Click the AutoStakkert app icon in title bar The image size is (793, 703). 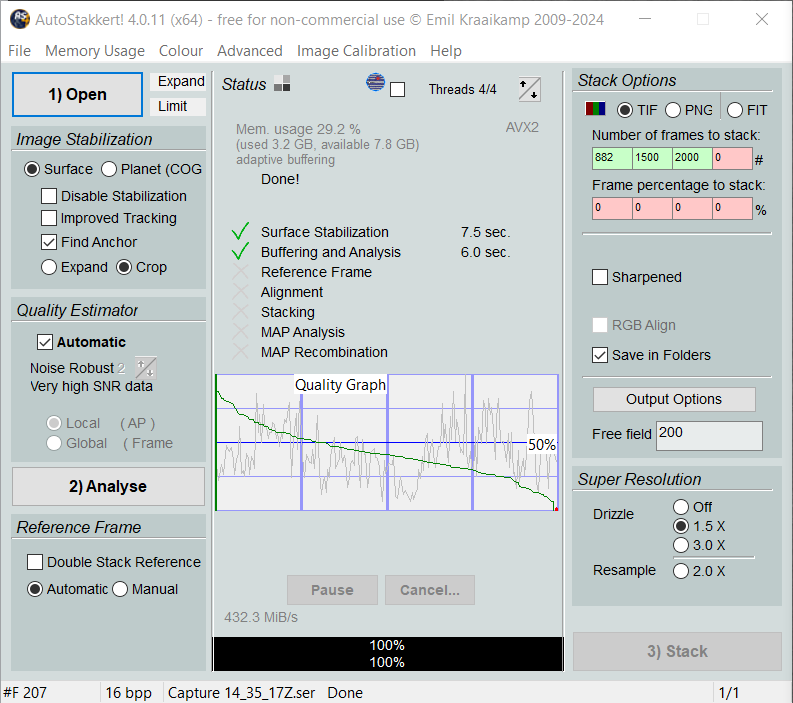click(x=20, y=20)
